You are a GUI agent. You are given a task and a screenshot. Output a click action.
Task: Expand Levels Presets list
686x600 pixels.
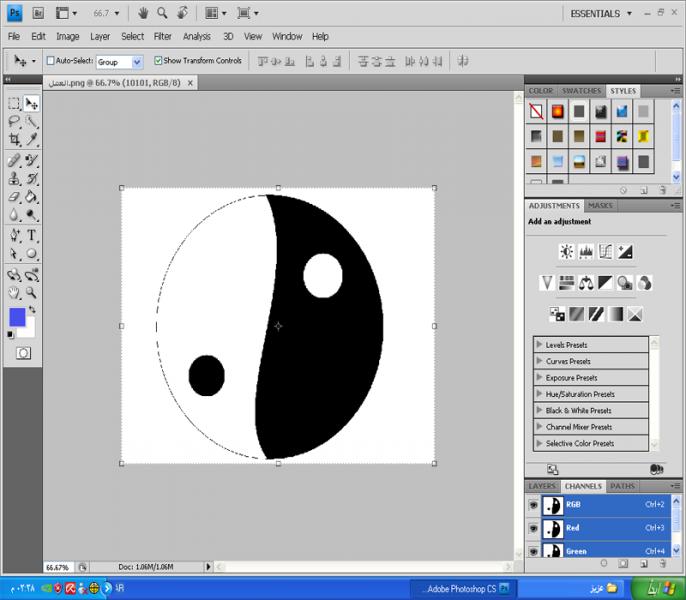[x=540, y=345]
